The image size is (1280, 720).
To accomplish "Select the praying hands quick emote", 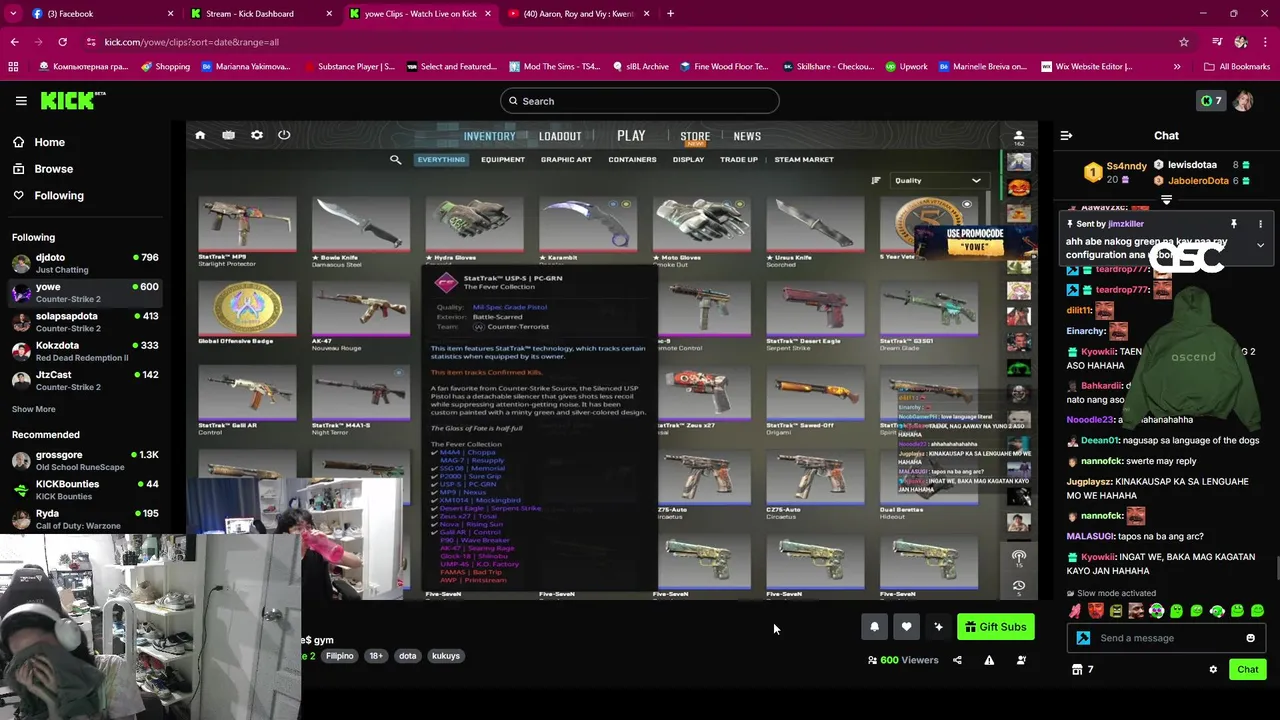I will coord(1075,611).
